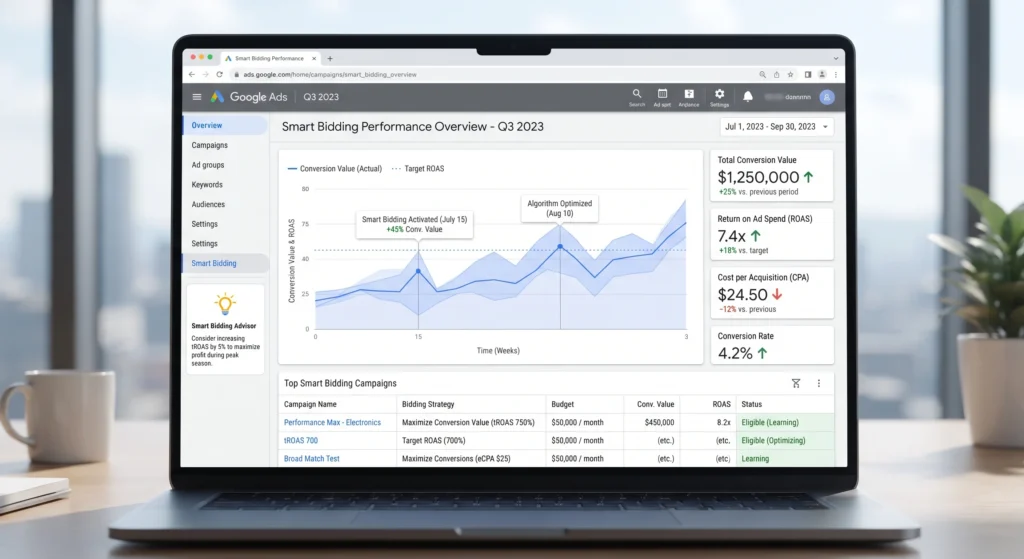Click the browser forward arrow
The image size is (1024, 559).
205,74
